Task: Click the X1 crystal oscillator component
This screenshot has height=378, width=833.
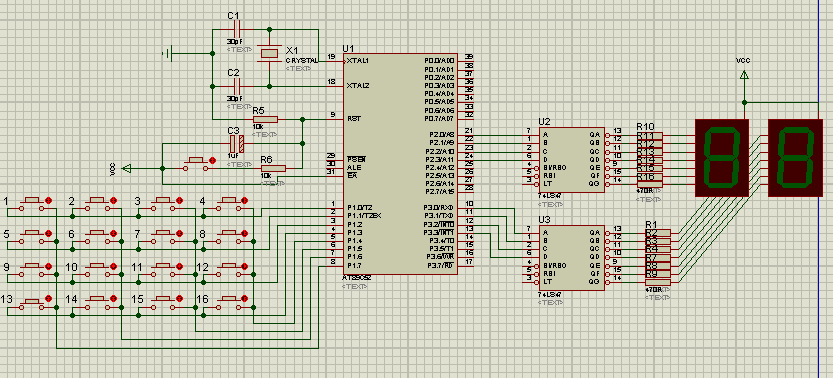Action: pyautogui.click(x=269, y=54)
